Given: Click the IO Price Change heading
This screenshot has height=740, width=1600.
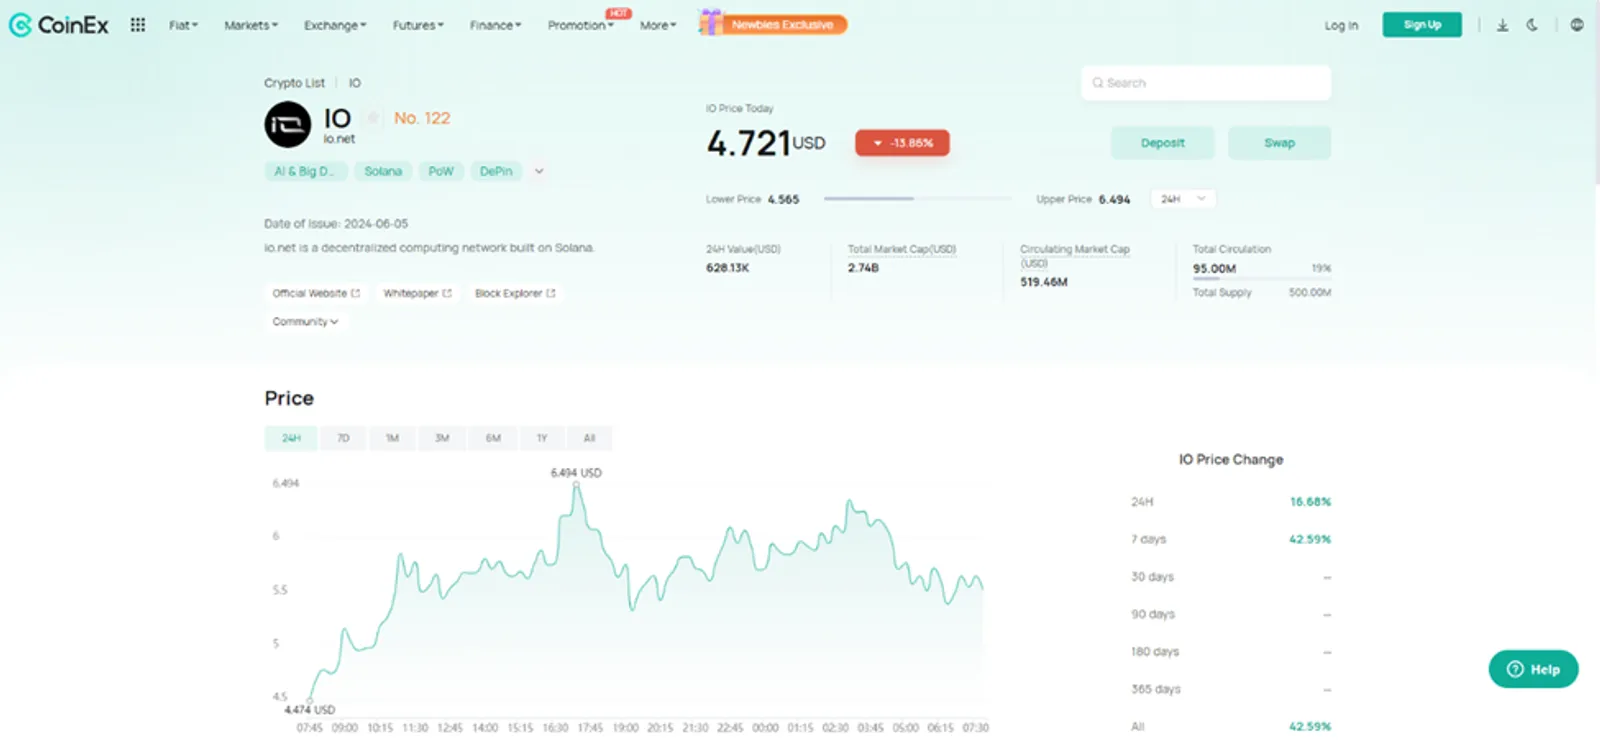Looking at the screenshot, I should click(x=1231, y=459).
